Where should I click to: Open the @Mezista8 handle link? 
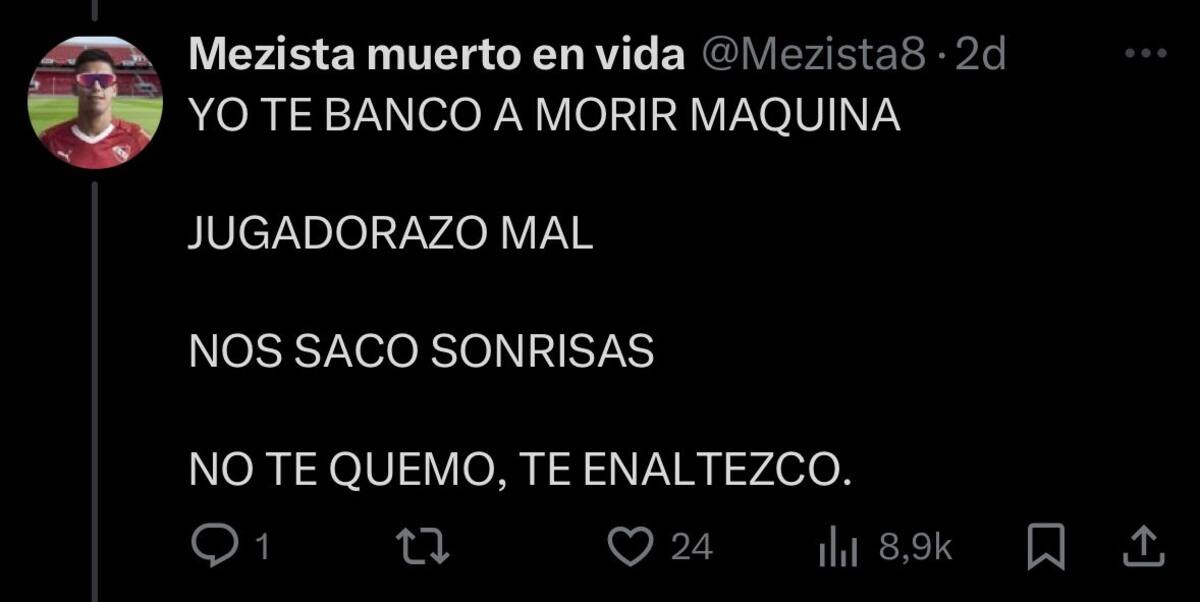[x=813, y=57]
